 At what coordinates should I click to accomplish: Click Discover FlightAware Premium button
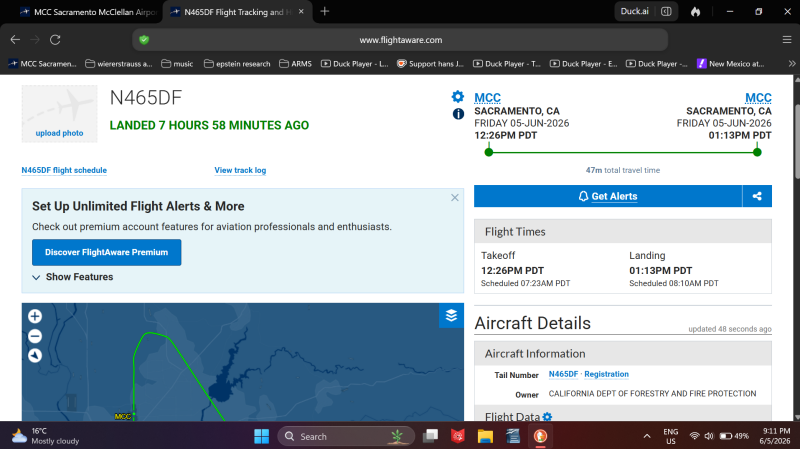pos(106,253)
